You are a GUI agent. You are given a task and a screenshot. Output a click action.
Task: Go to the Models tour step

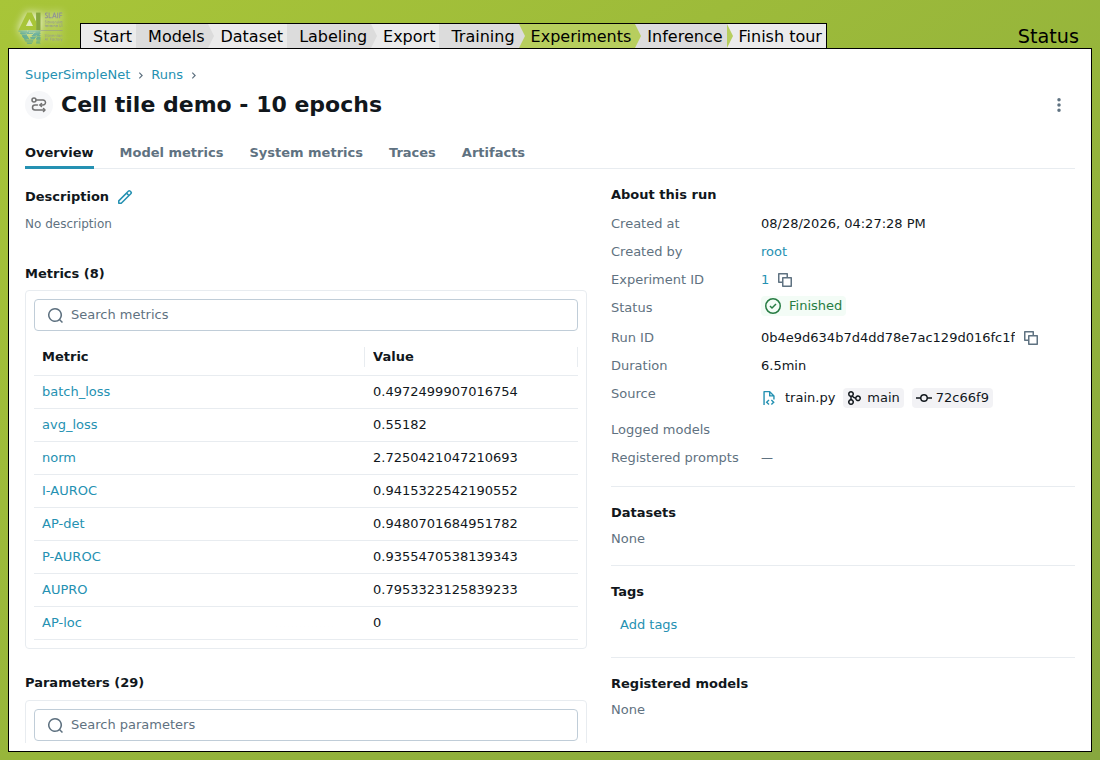[x=175, y=36]
